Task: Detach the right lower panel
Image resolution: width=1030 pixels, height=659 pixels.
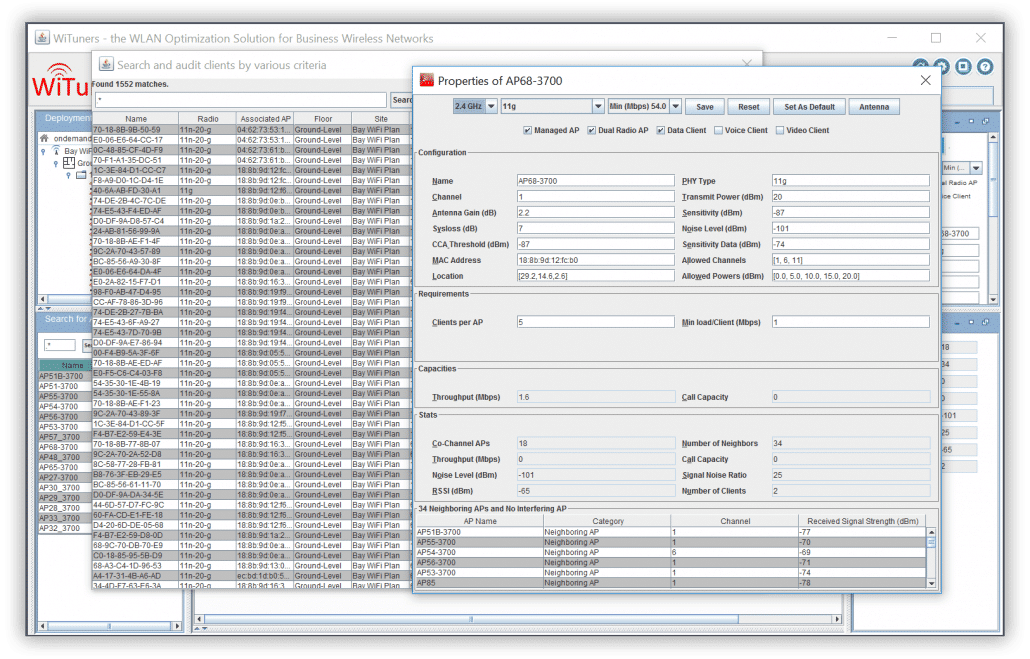Action: (985, 323)
